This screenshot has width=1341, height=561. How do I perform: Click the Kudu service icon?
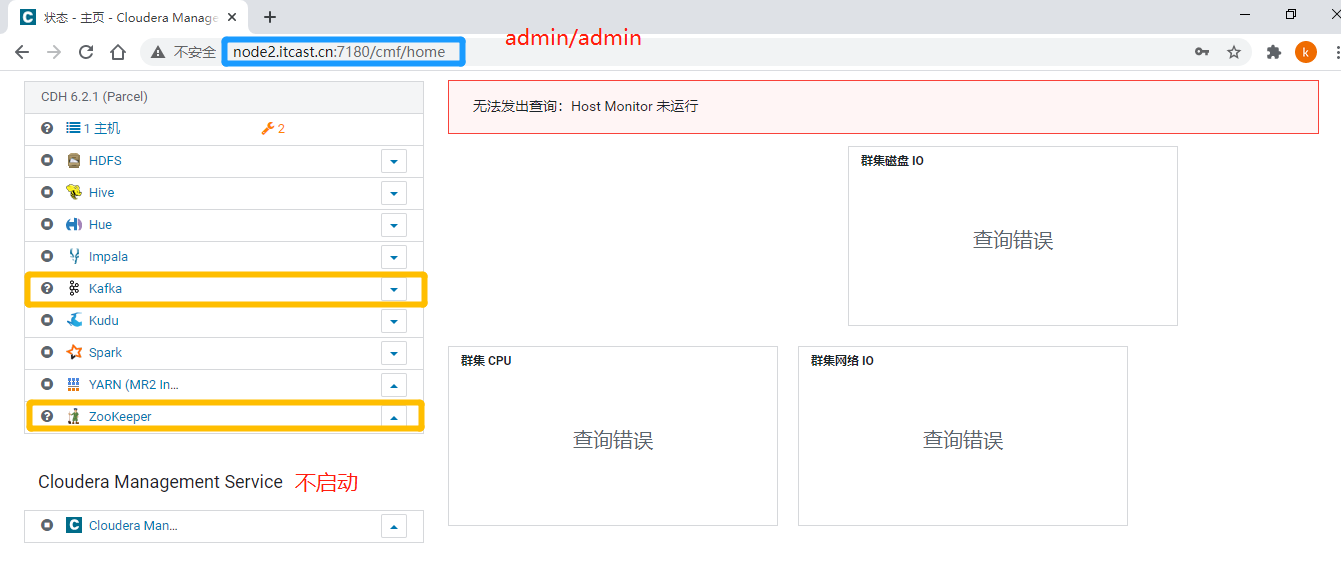[73, 321]
